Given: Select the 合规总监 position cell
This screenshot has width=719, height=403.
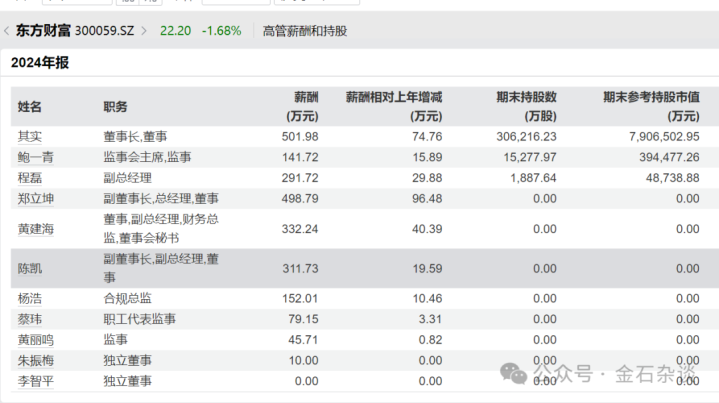Looking at the screenshot, I should (127, 298).
